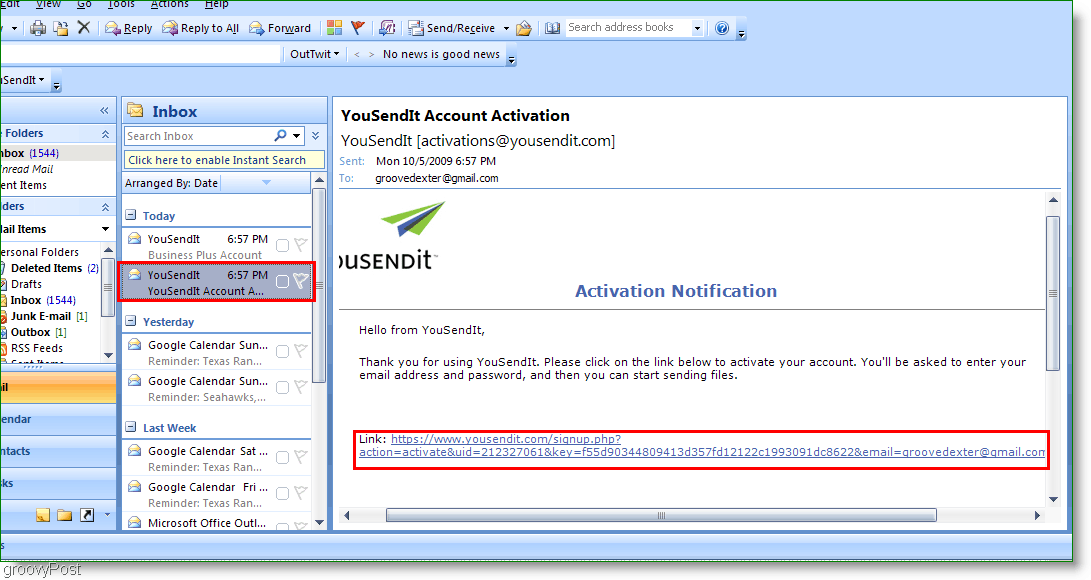1091x580 pixels.
Task: Collapse the Mail Folders section
Action: (105, 207)
